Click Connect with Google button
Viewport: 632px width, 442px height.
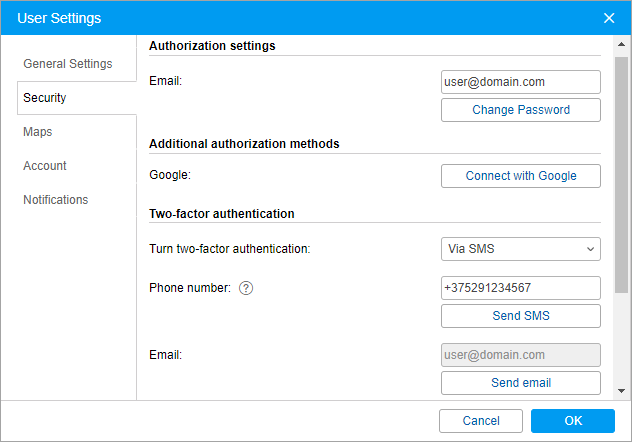[x=520, y=176]
